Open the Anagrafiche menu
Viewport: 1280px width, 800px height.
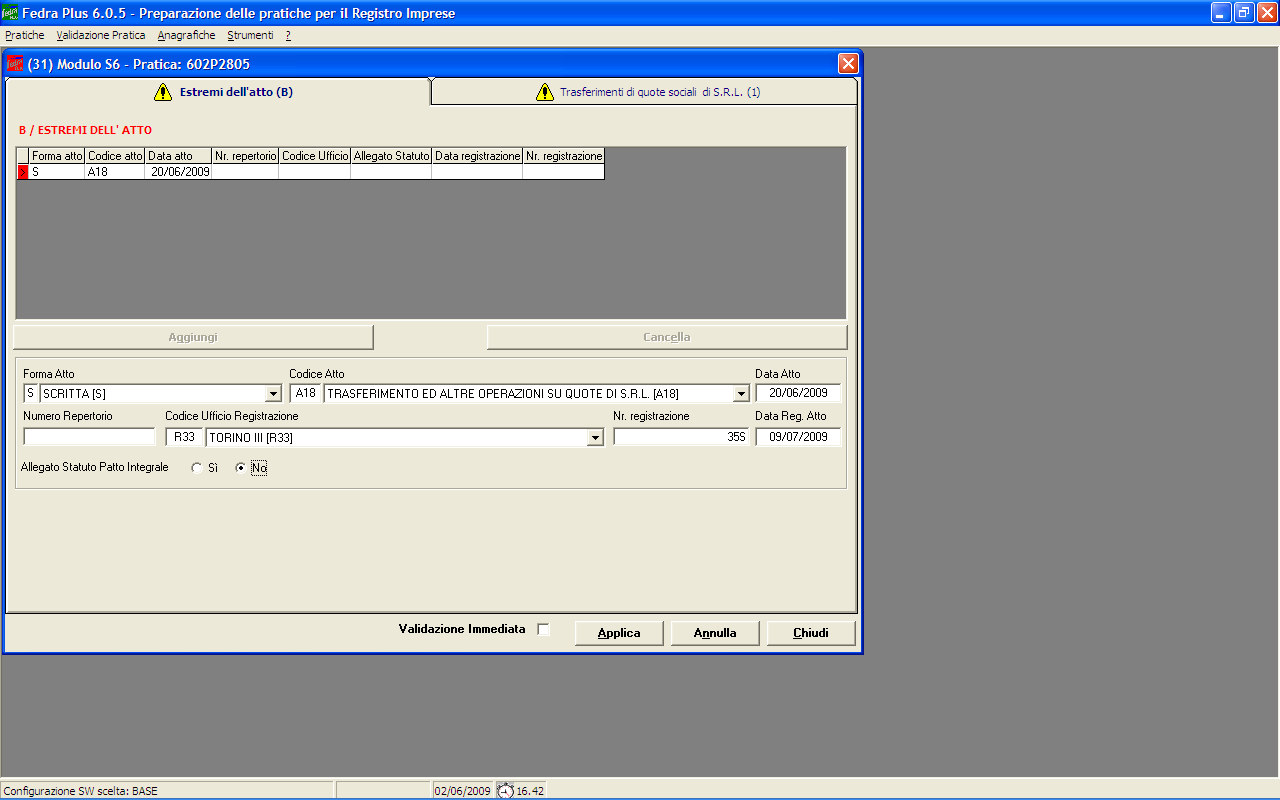pyautogui.click(x=186, y=35)
